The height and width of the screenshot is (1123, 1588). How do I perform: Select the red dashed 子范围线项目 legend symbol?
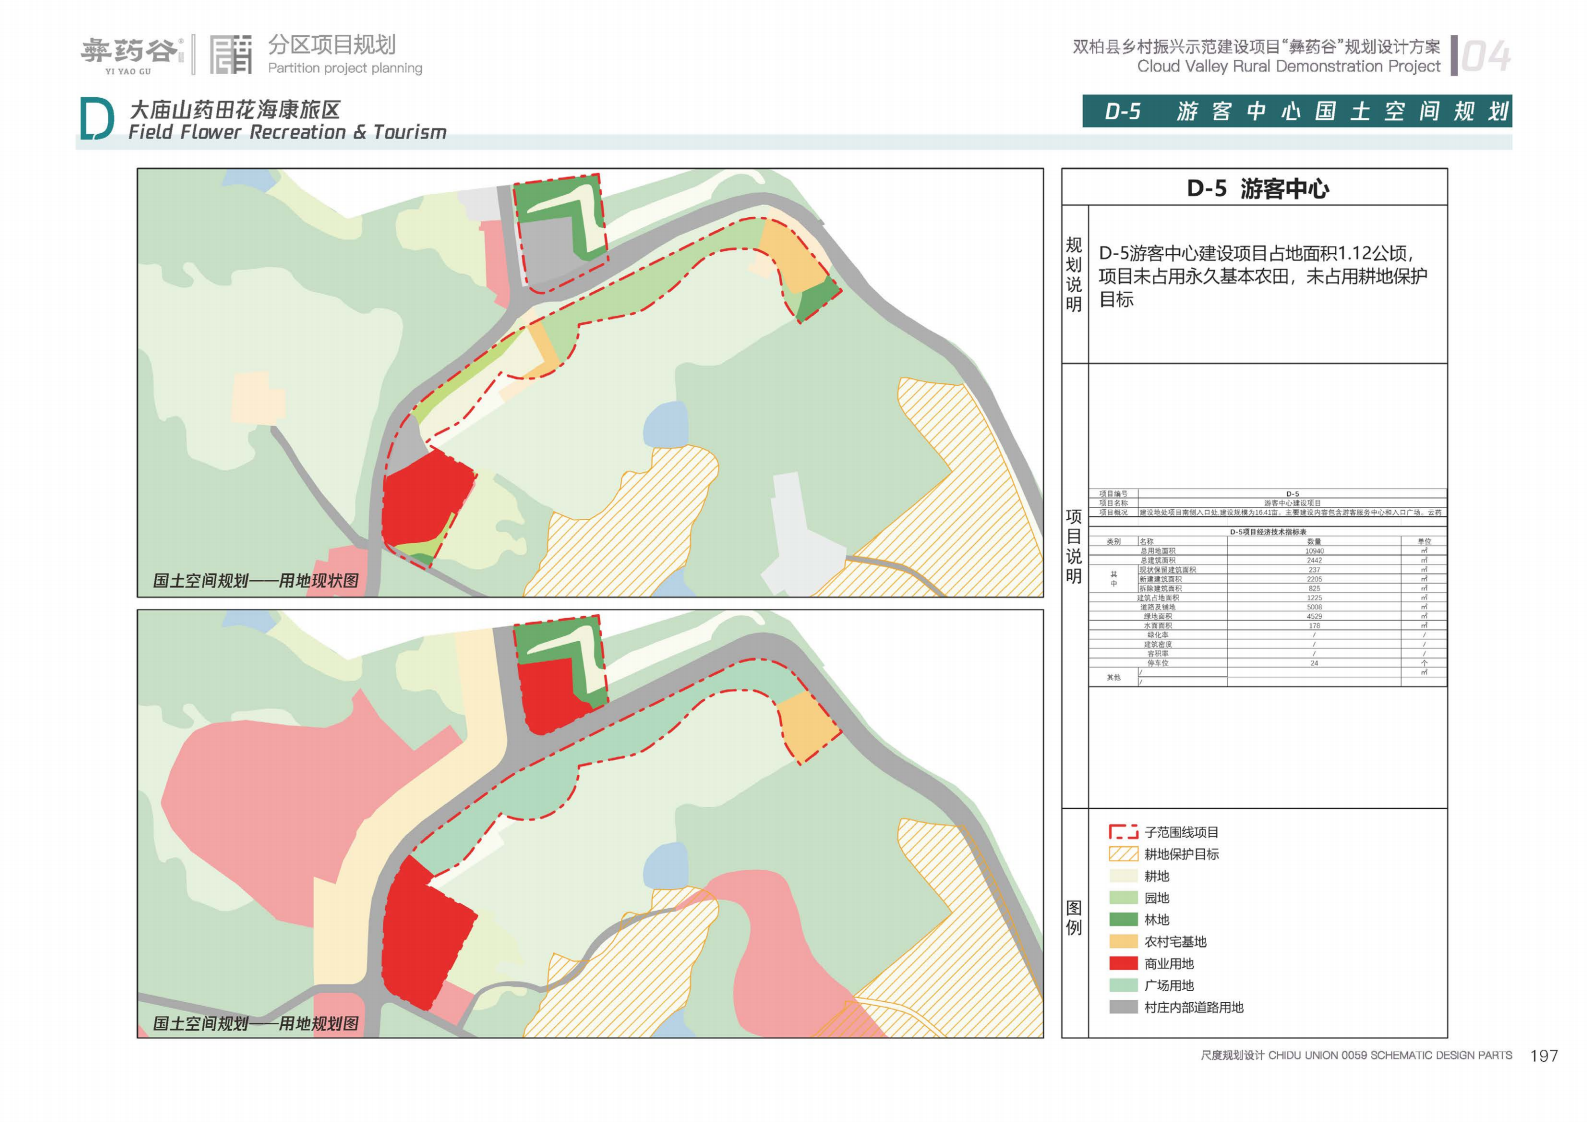point(1123,832)
